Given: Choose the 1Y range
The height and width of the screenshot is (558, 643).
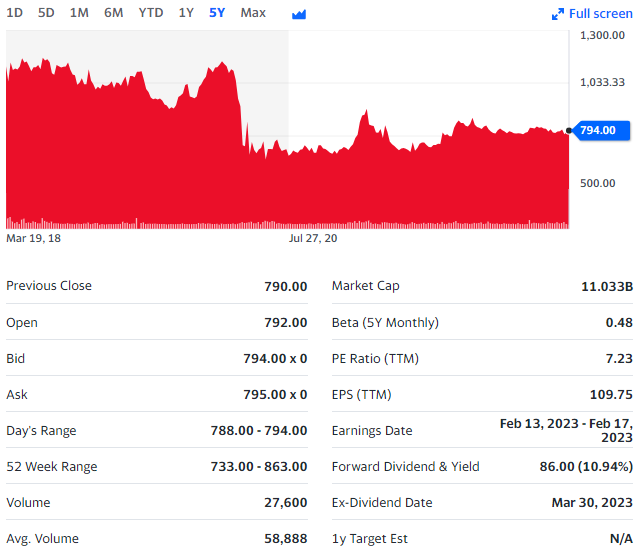Looking at the screenshot, I should (x=186, y=13).
